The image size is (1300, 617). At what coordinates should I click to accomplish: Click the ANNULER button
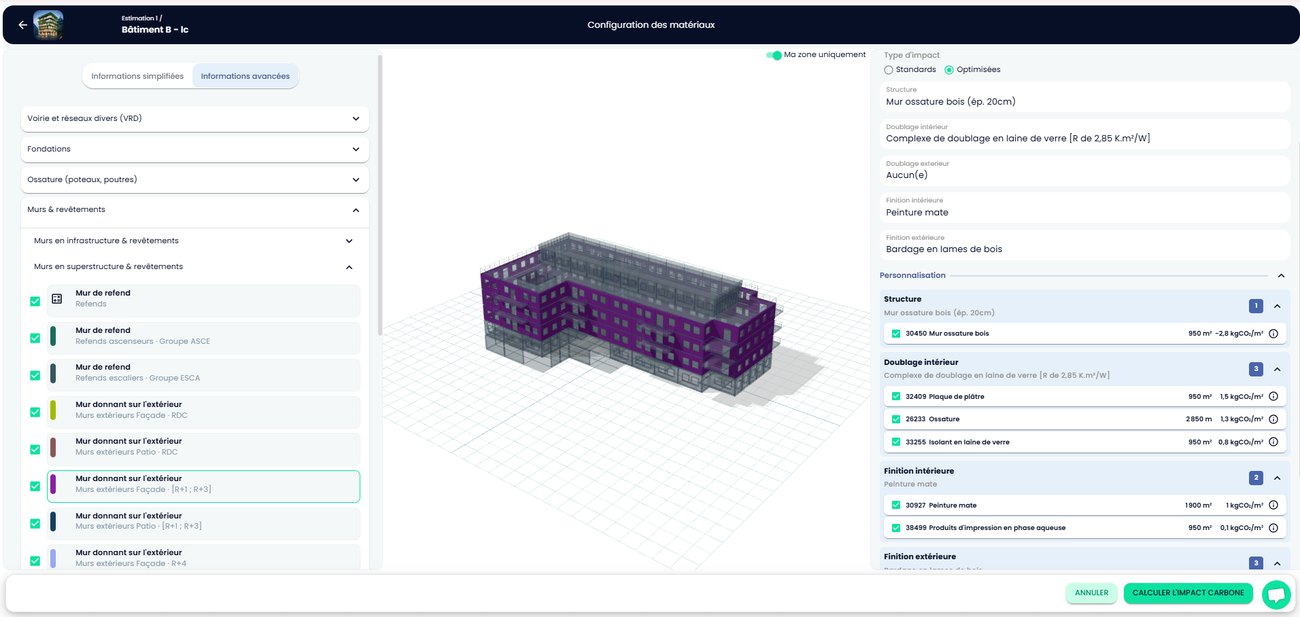pos(1091,593)
